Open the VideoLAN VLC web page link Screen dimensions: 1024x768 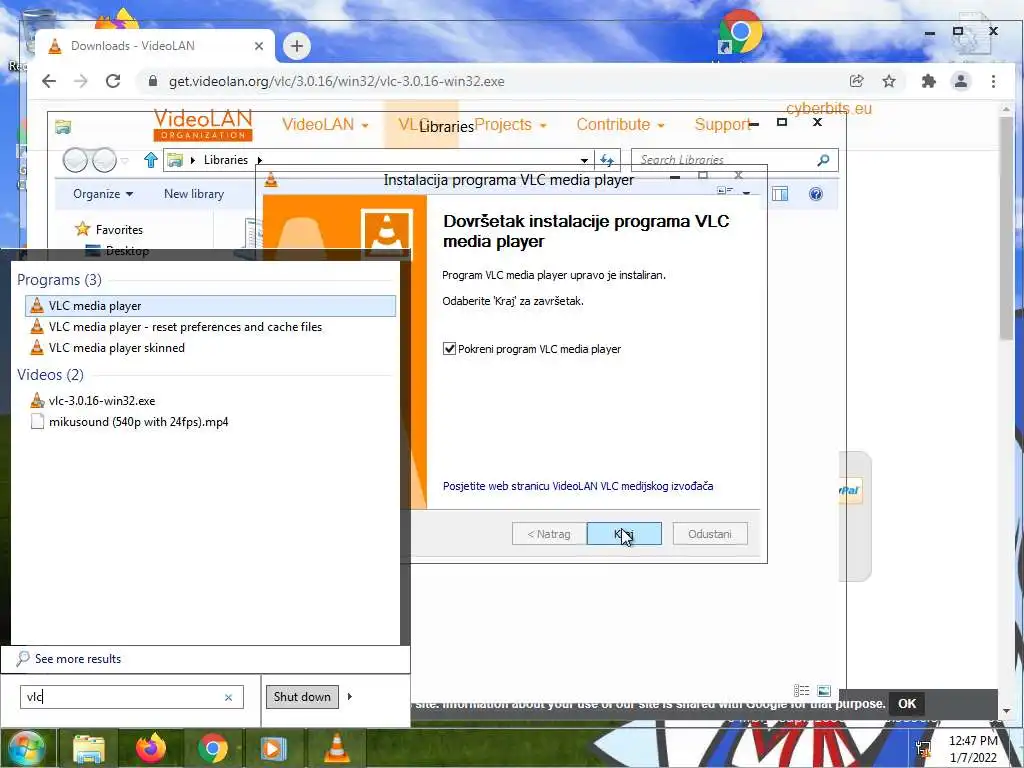point(578,486)
